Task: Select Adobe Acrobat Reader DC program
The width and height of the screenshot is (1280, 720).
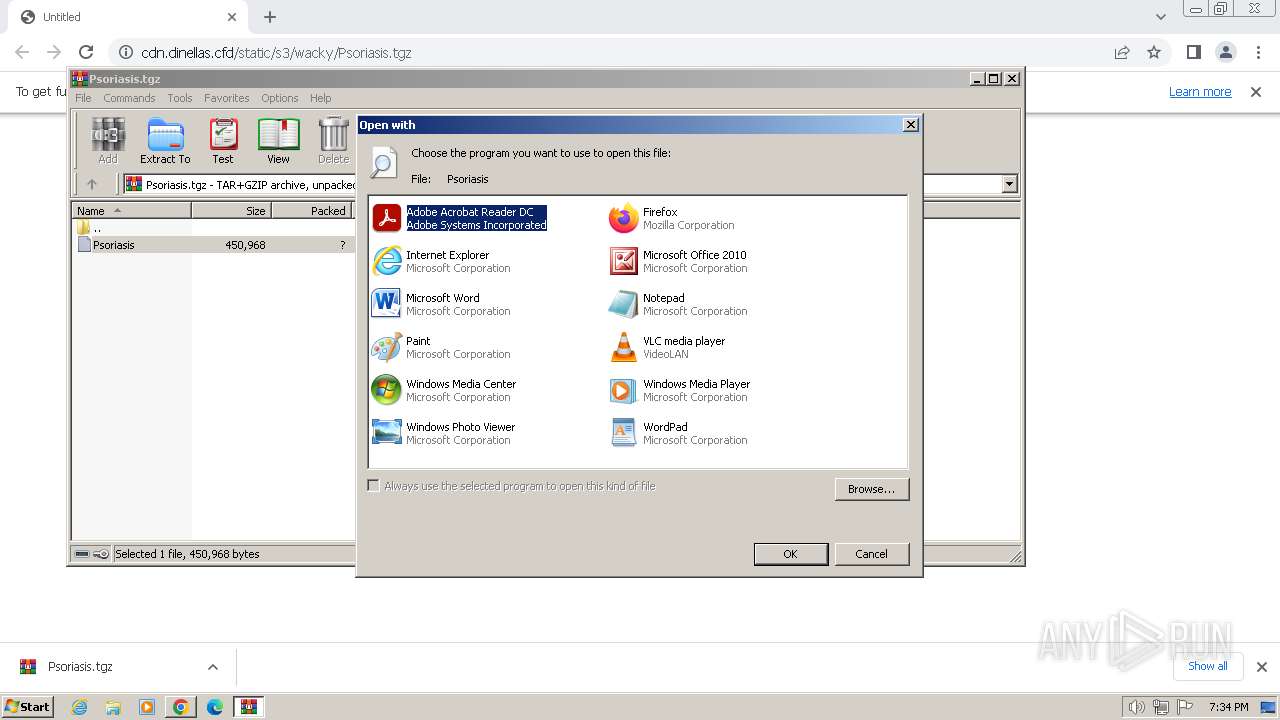Action: [460, 218]
